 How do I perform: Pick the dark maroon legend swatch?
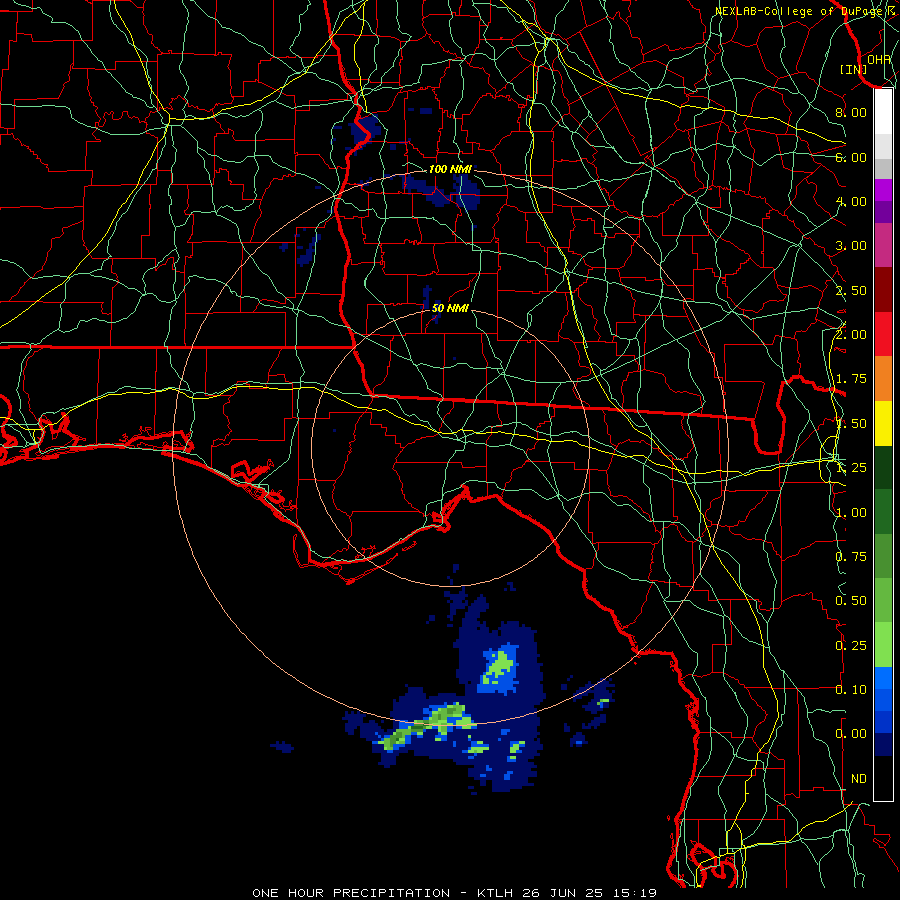883,290
